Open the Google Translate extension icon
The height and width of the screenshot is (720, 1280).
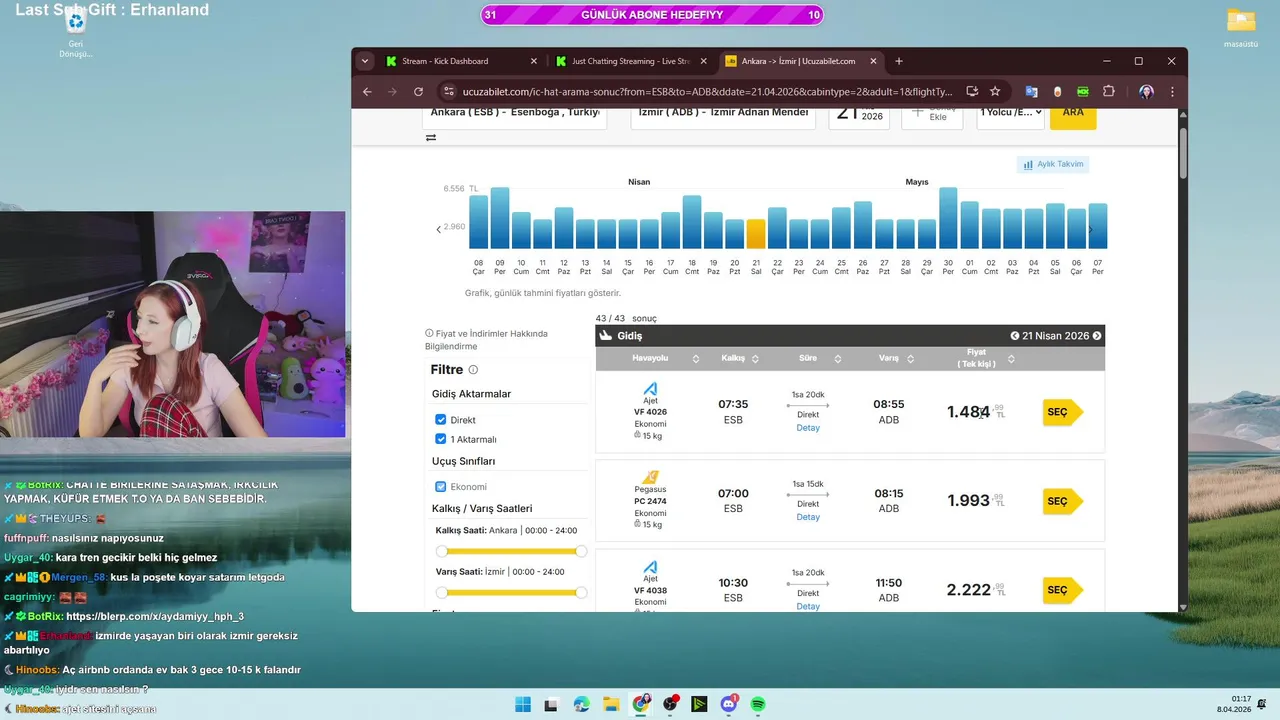(1031, 91)
